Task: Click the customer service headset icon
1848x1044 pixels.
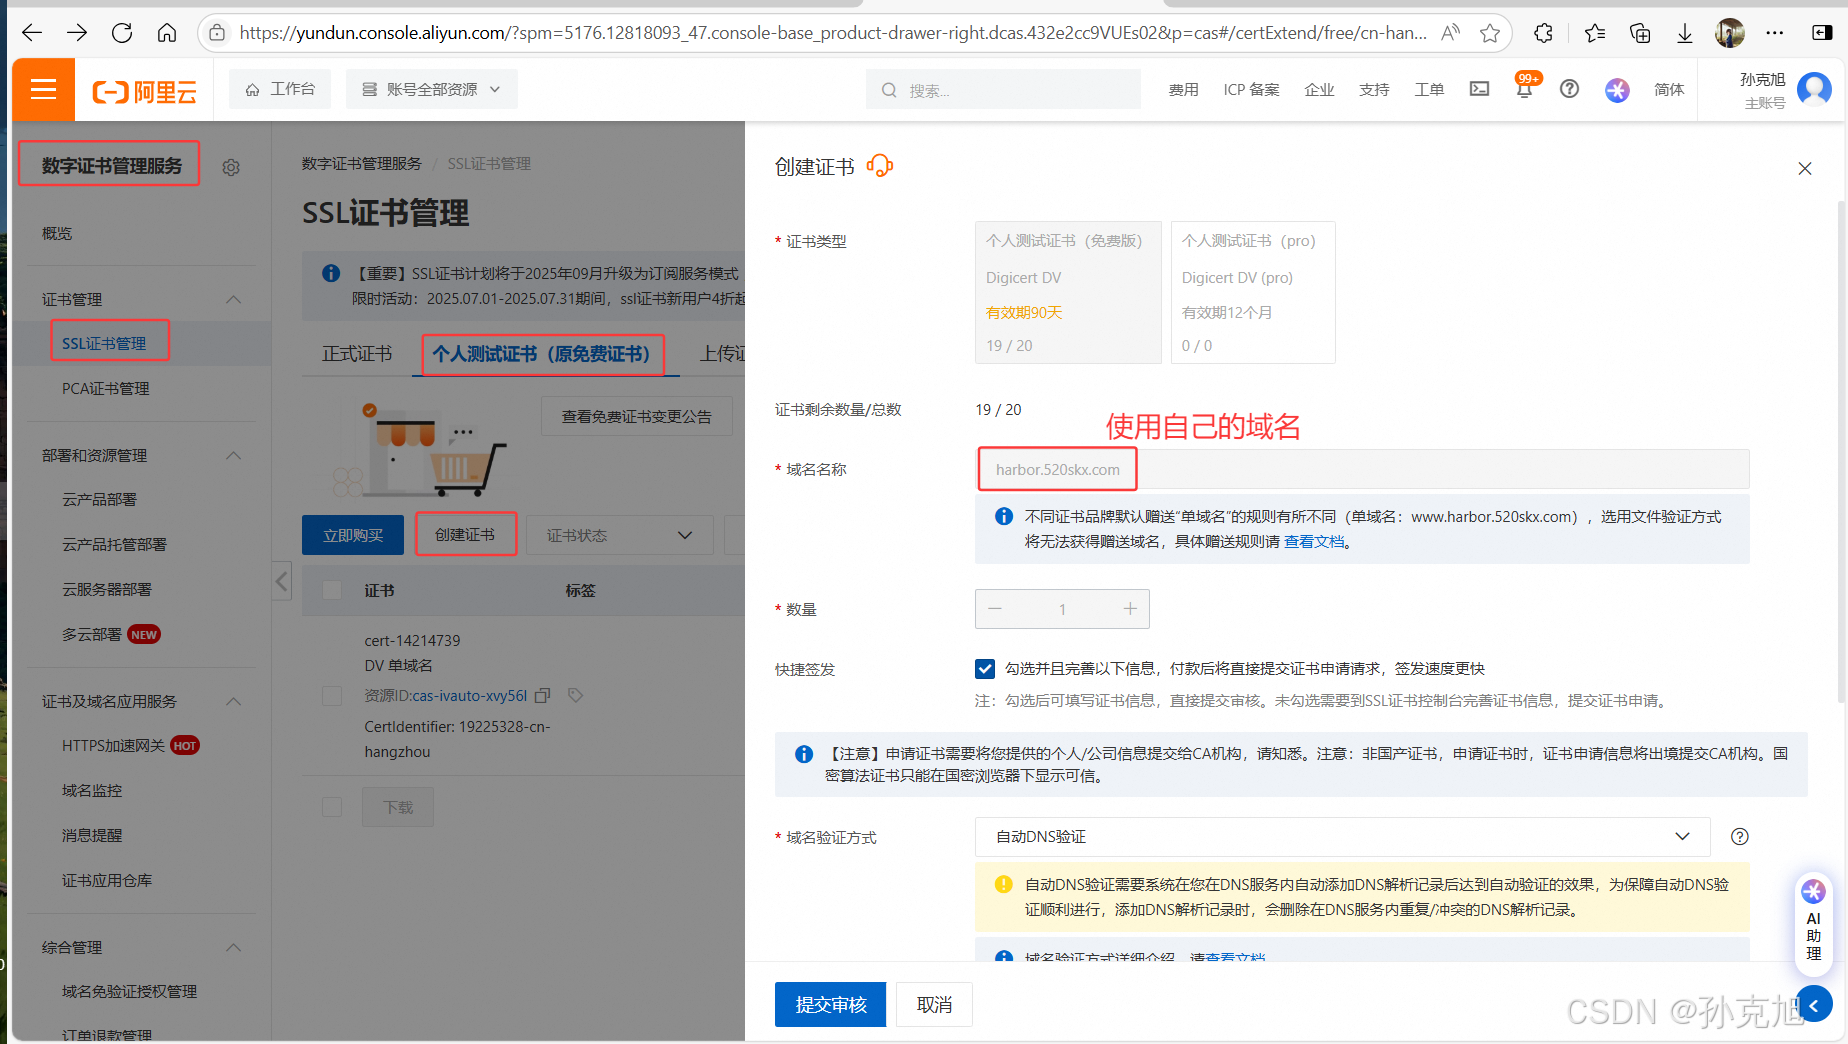Action: [x=880, y=166]
